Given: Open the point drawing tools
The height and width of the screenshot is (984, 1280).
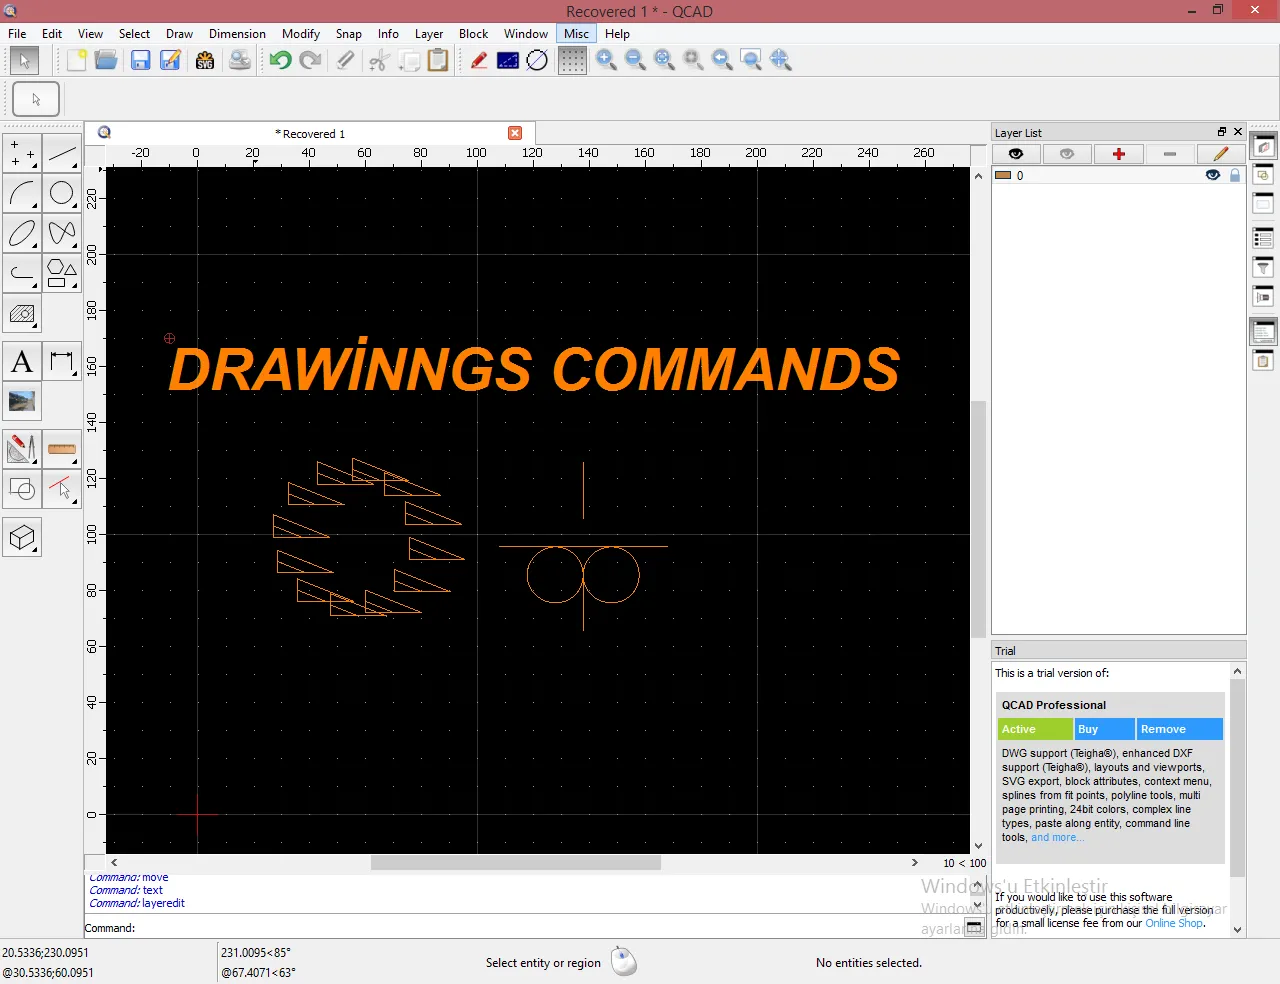Looking at the screenshot, I should 22,153.
